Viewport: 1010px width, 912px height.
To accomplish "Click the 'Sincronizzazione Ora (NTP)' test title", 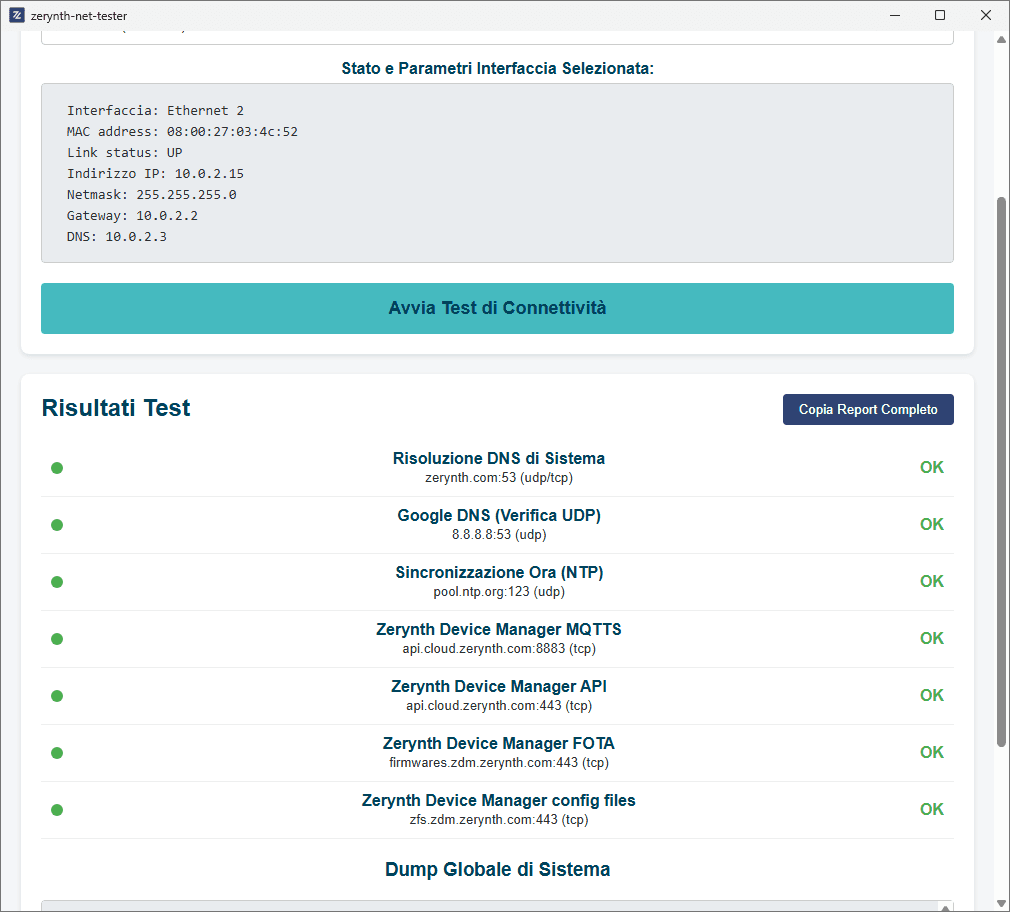I will click(499, 573).
